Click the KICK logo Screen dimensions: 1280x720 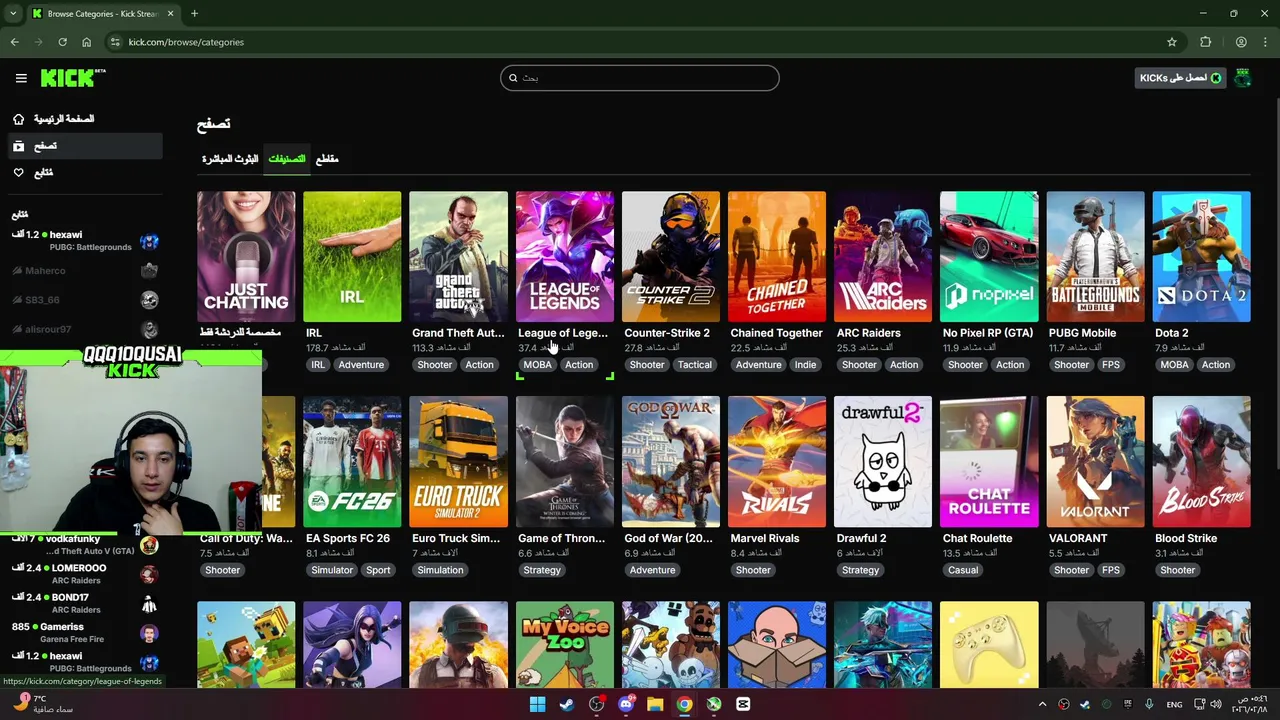(x=73, y=78)
